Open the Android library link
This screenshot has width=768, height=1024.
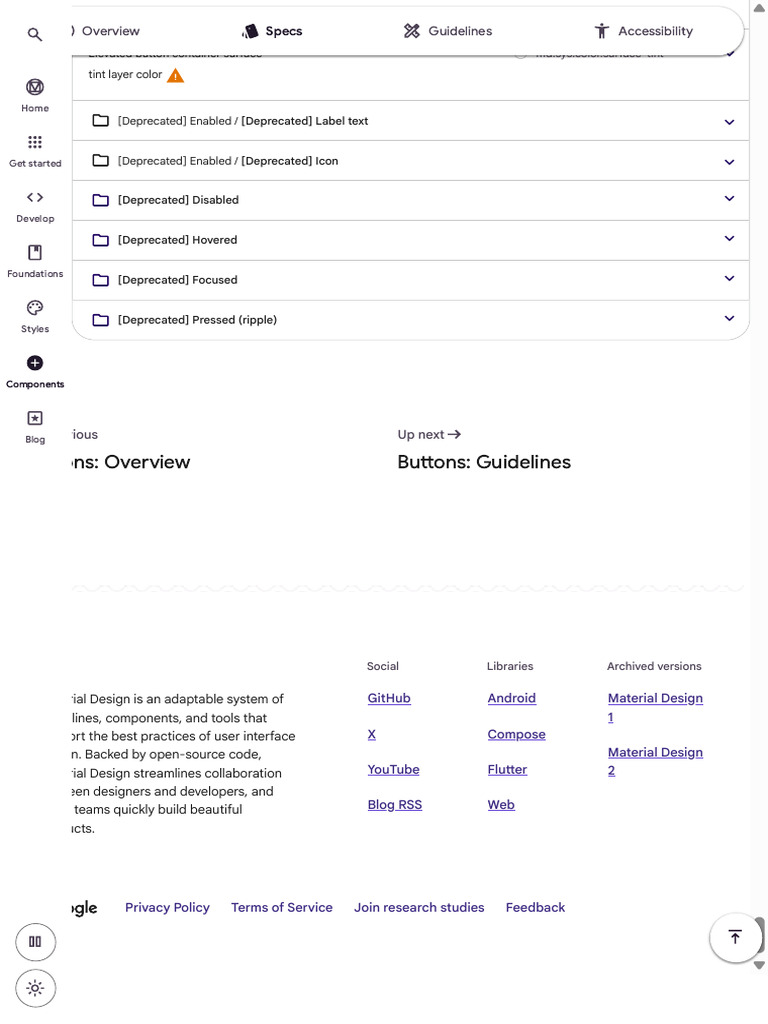[x=511, y=698]
